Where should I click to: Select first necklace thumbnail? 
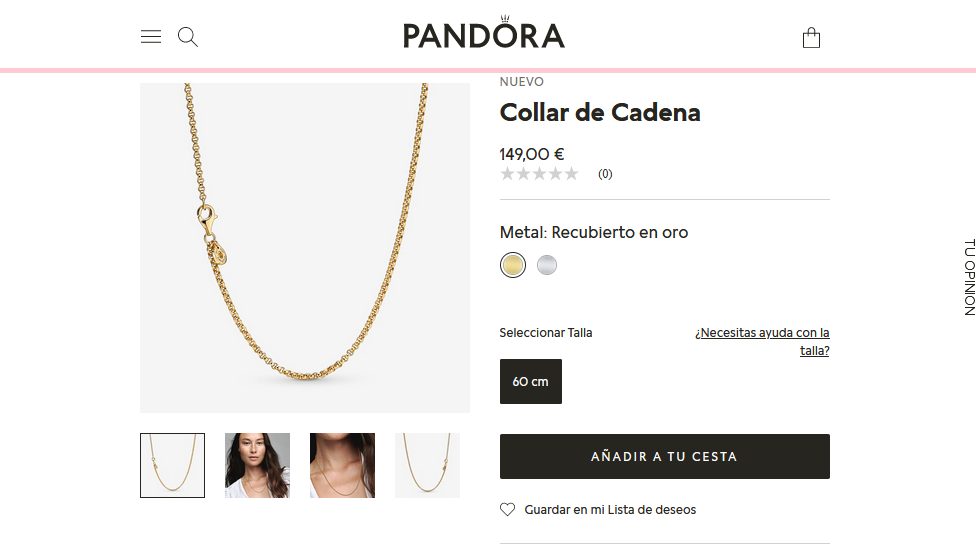pyautogui.click(x=172, y=465)
